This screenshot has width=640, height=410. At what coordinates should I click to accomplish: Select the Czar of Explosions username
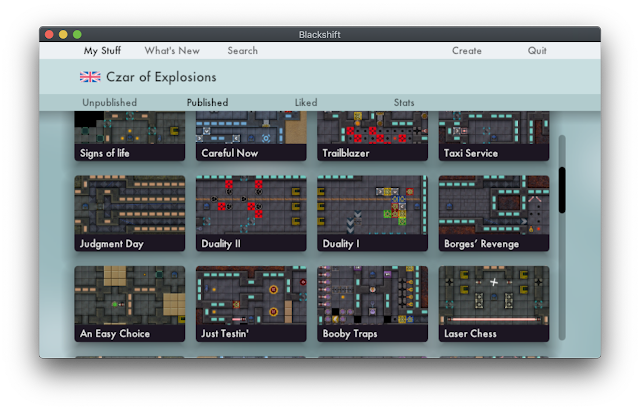click(x=161, y=77)
